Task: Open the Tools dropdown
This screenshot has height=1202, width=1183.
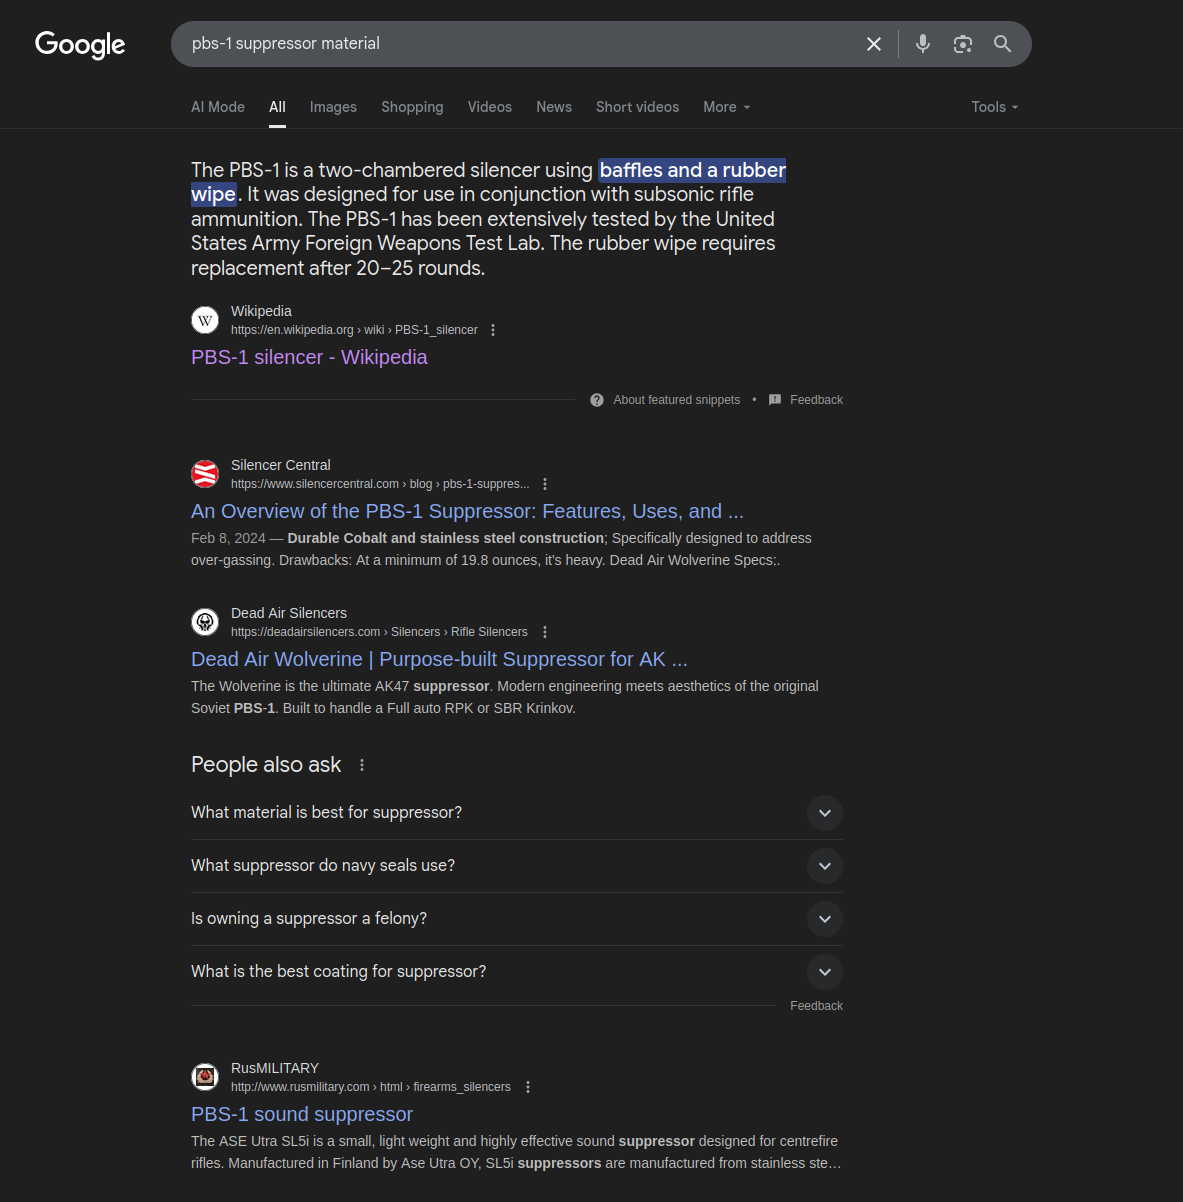Action: point(995,107)
